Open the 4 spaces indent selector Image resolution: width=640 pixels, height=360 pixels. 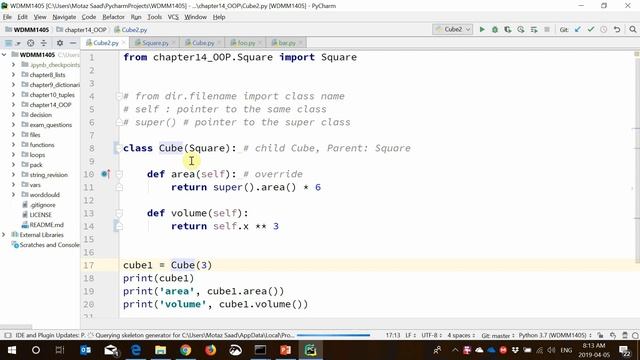coord(461,335)
